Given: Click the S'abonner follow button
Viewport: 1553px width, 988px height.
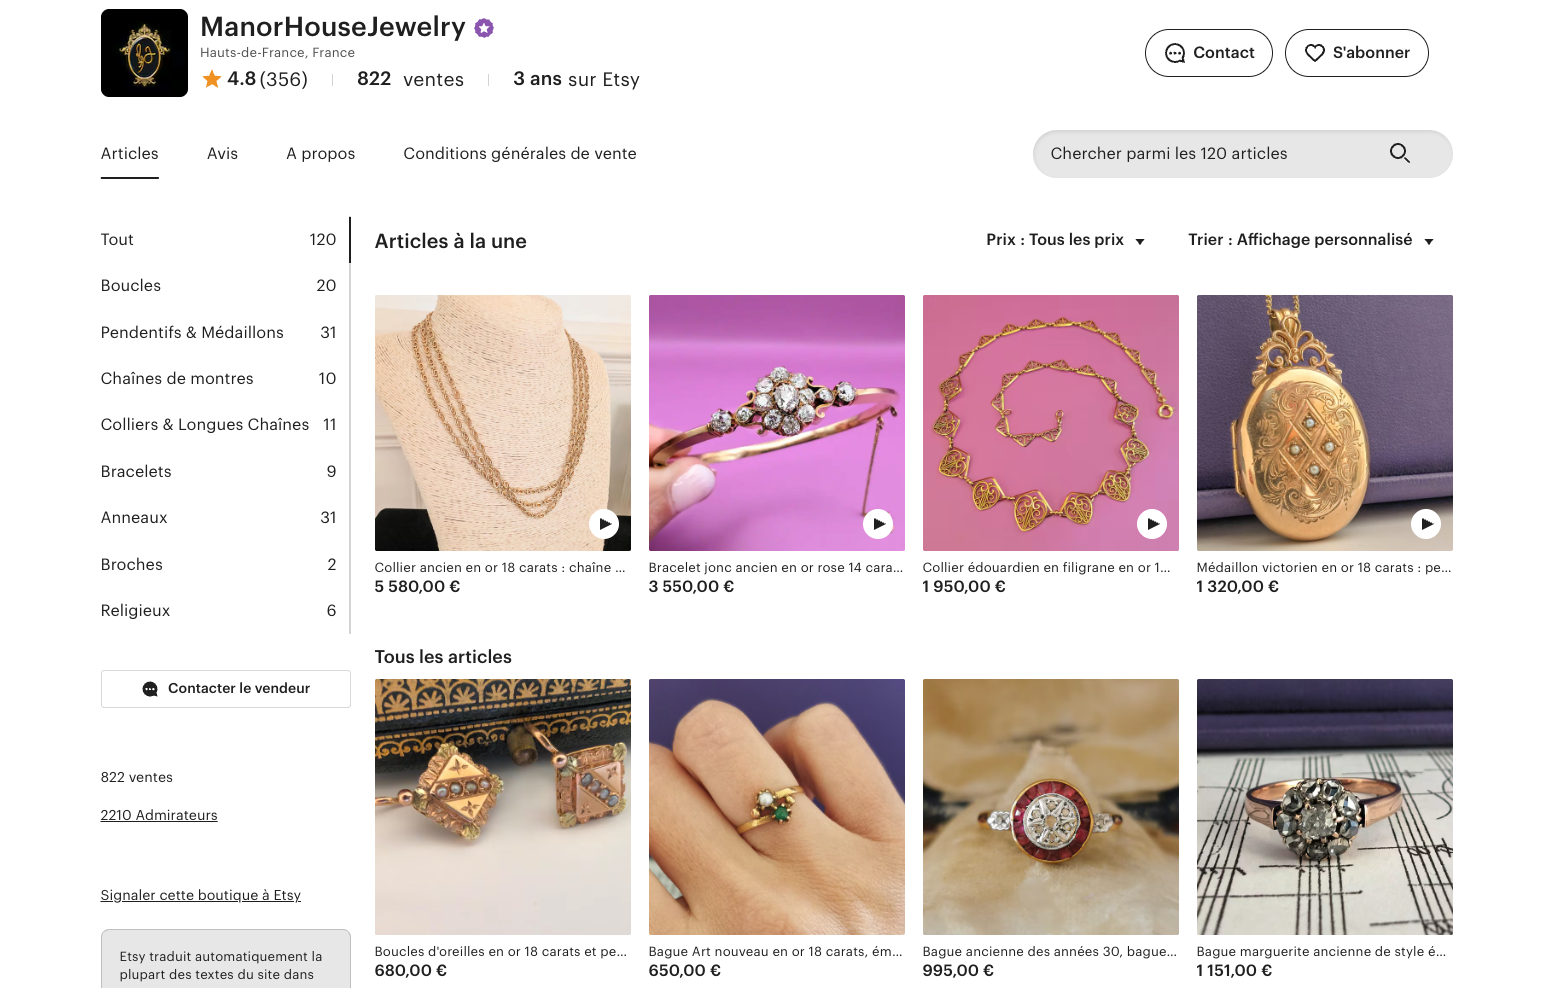Looking at the screenshot, I should pyautogui.click(x=1356, y=53).
